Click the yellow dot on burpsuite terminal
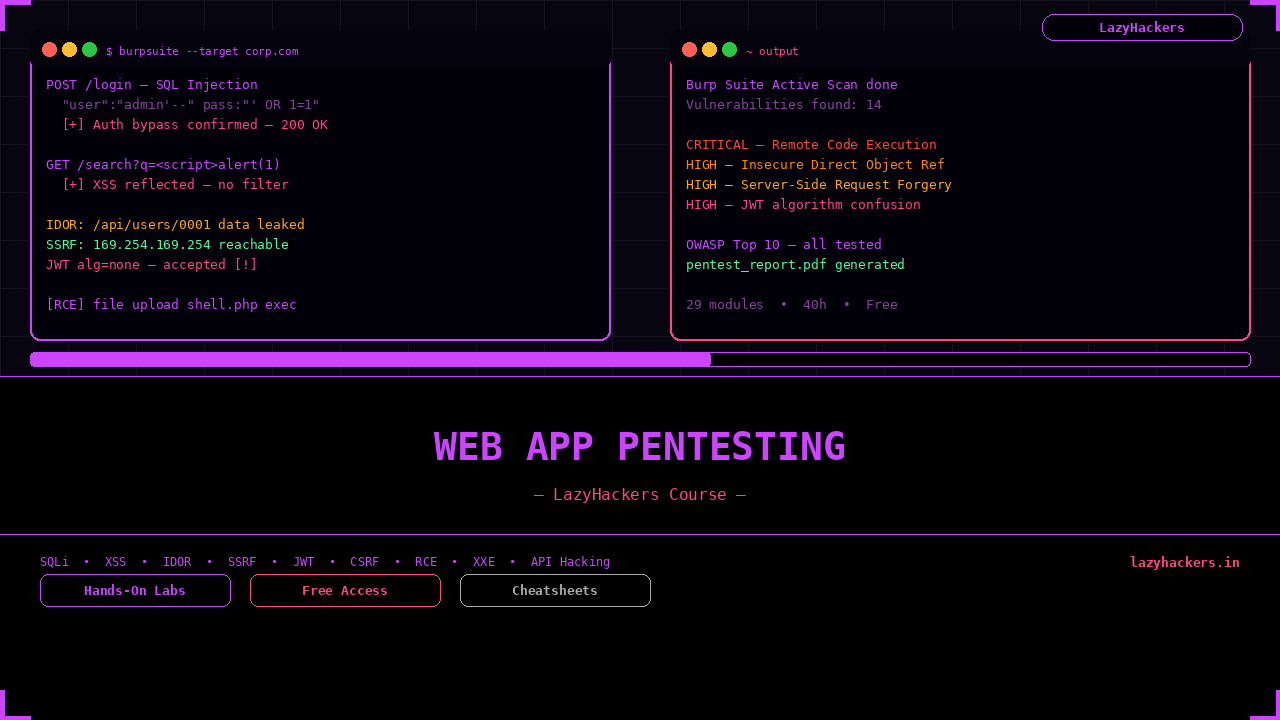This screenshot has width=1280, height=720. click(69, 50)
